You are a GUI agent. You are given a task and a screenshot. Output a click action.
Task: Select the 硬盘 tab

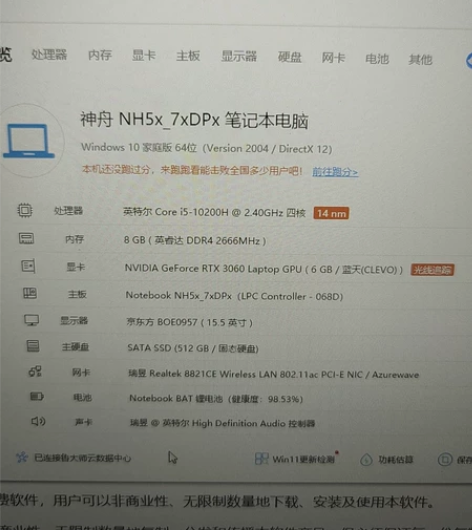click(289, 57)
